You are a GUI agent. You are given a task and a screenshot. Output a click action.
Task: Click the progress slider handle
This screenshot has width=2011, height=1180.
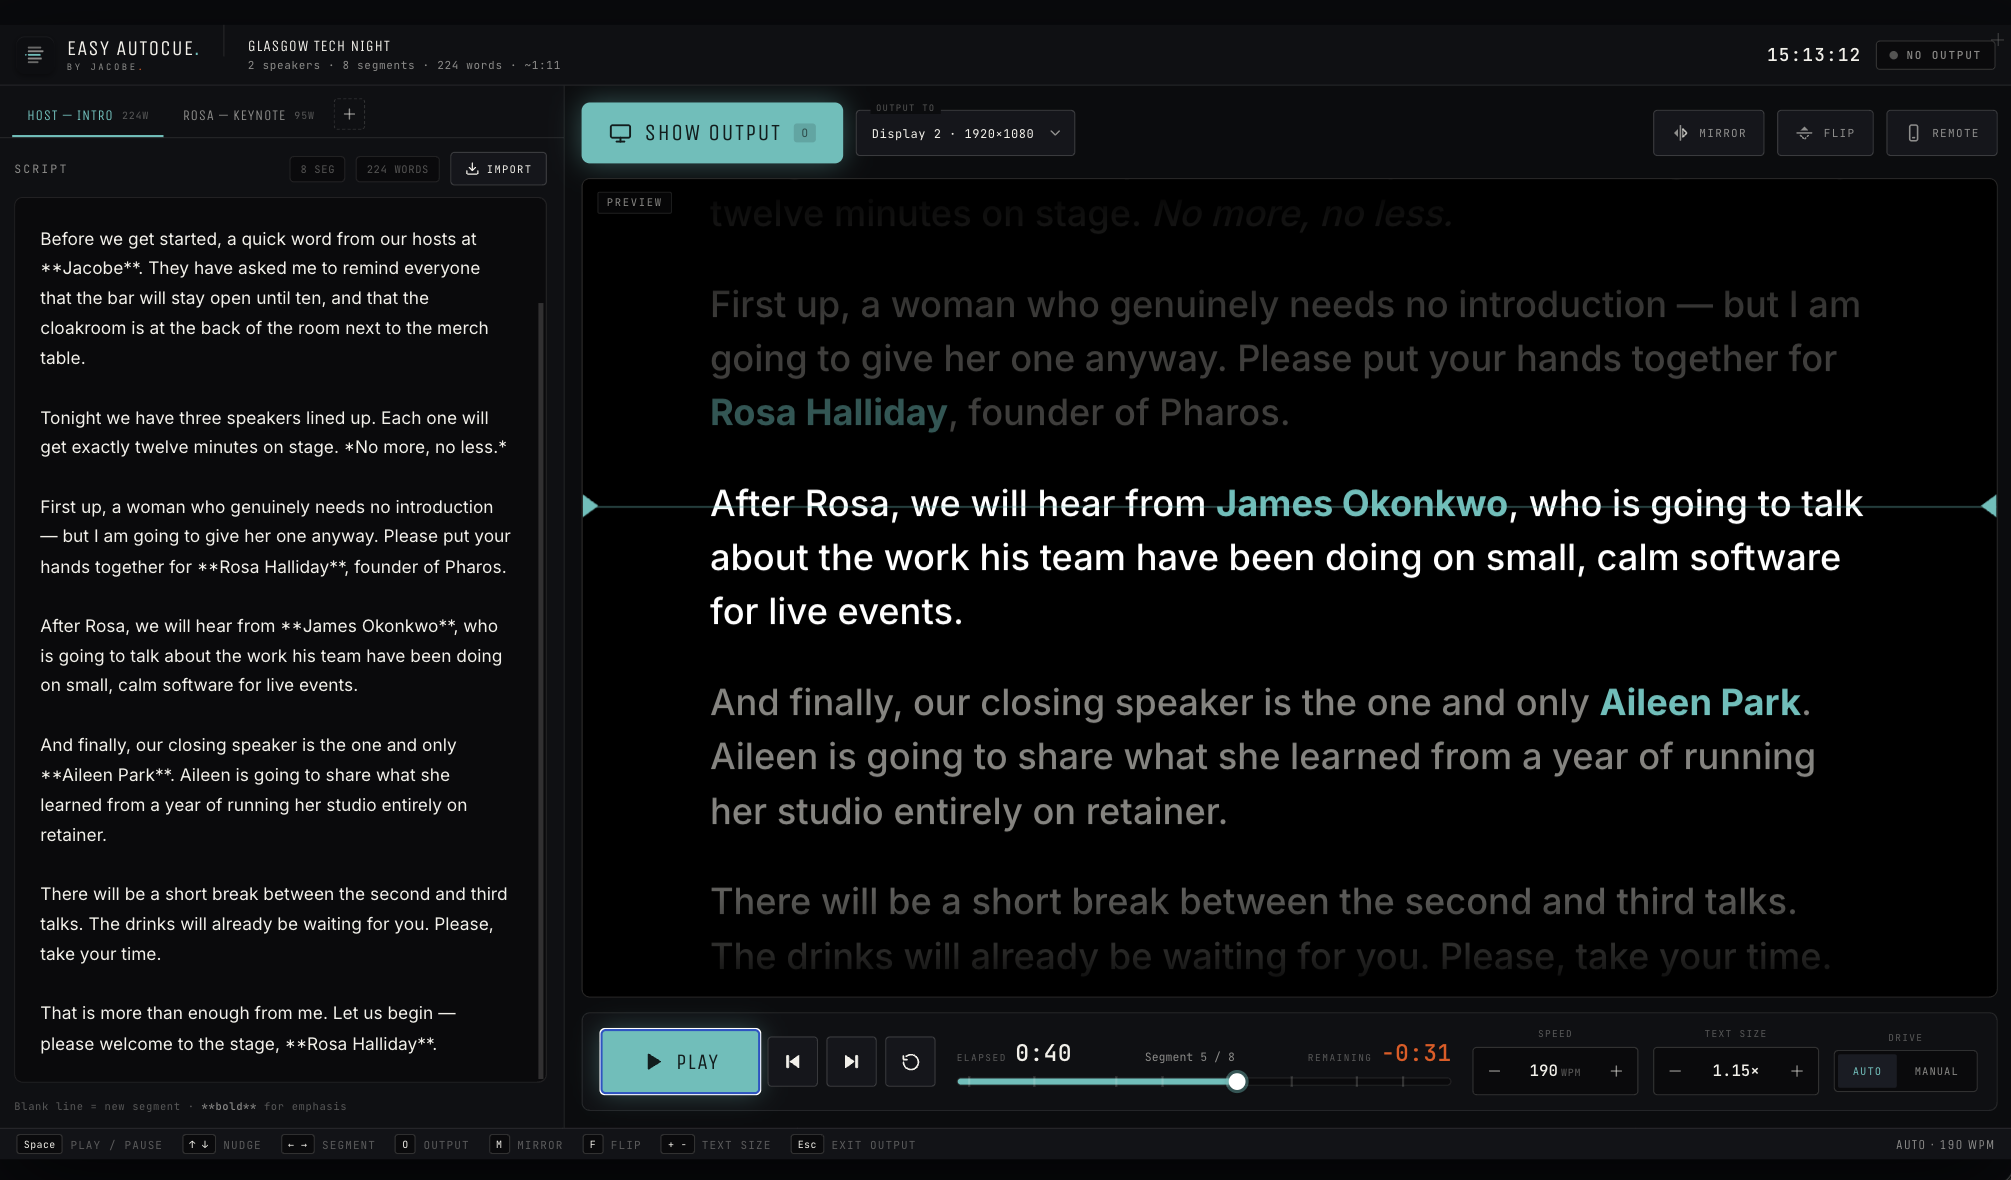1237,1081
